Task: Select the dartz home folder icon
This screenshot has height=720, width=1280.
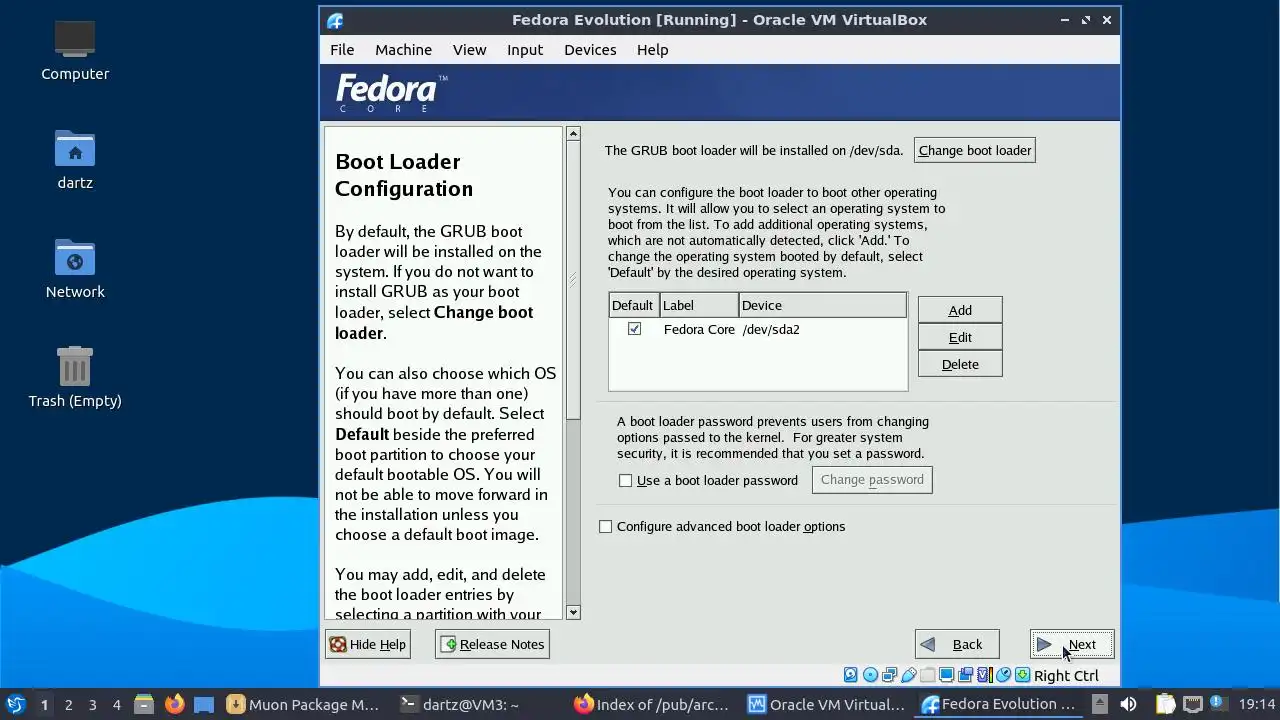Action: [x=75, y=159]
